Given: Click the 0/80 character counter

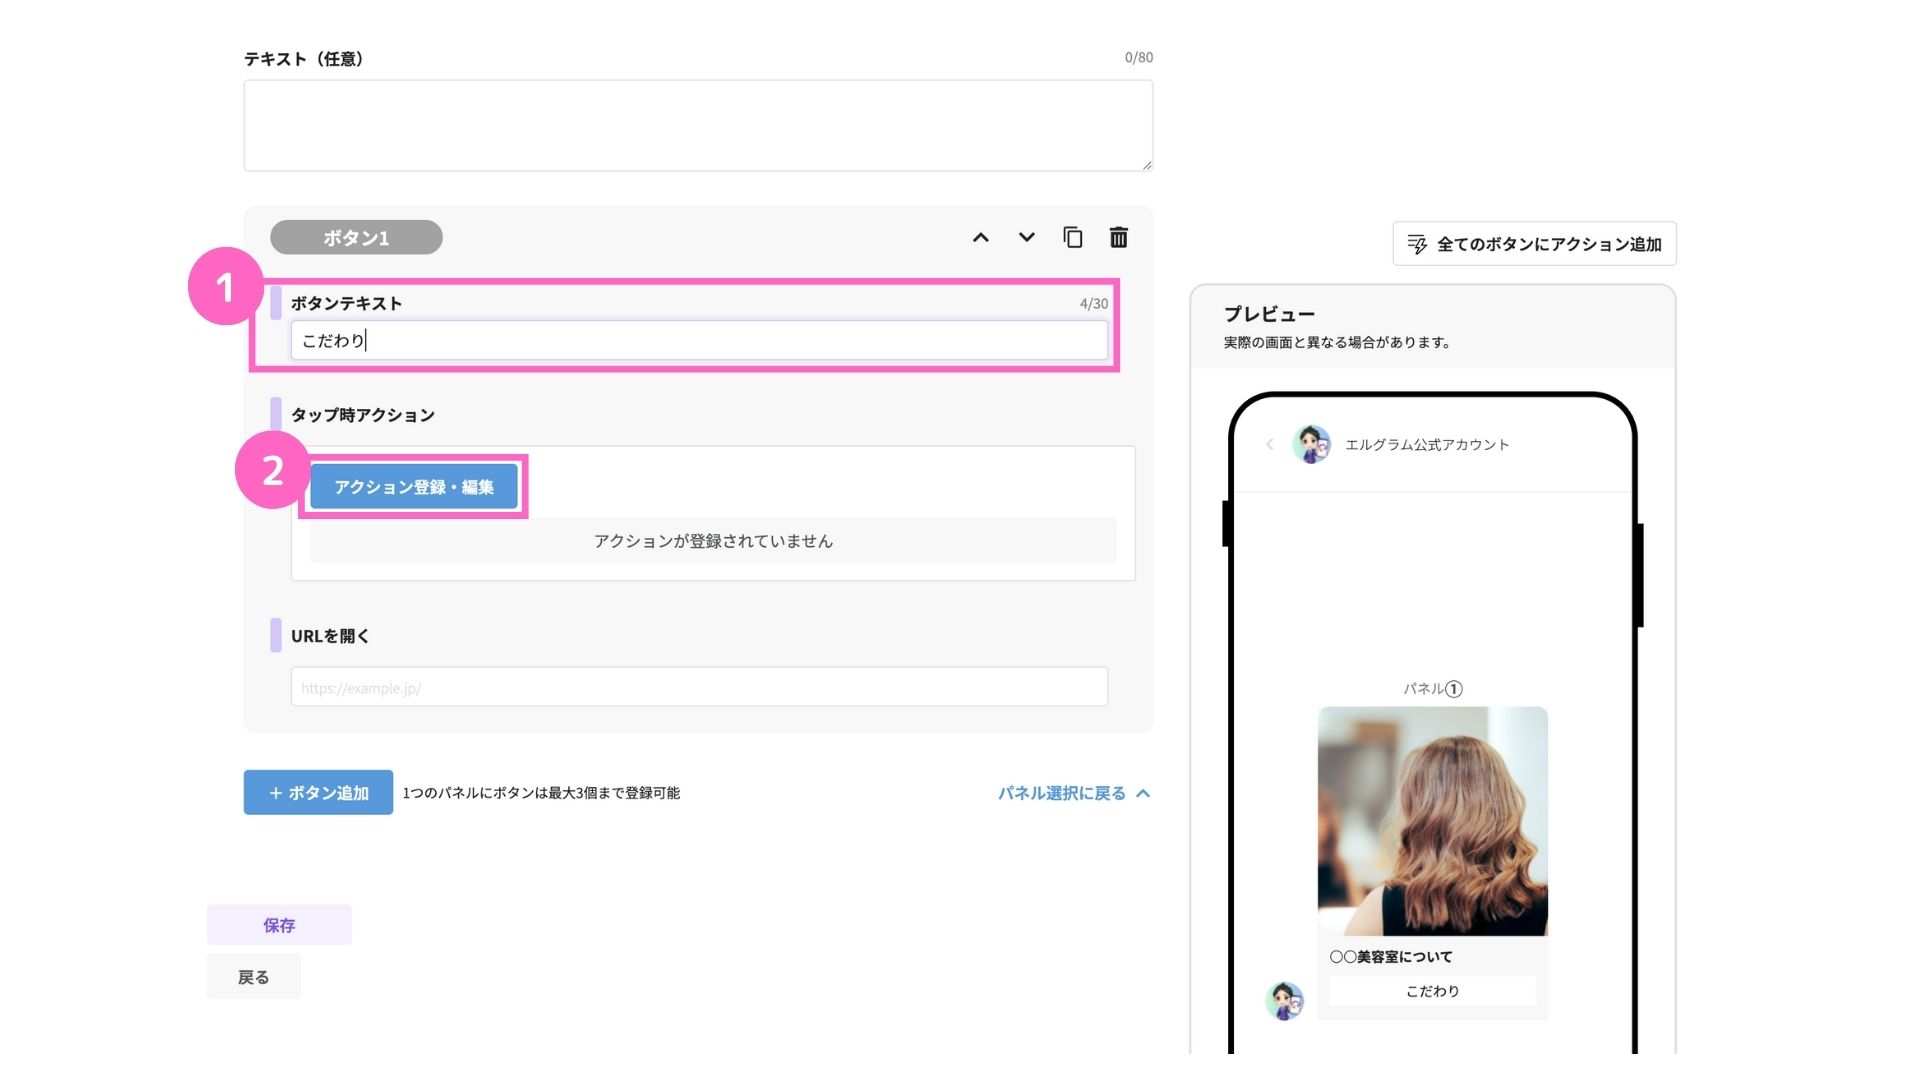Looking at the screenshot, I should (x=1138, y=58).
